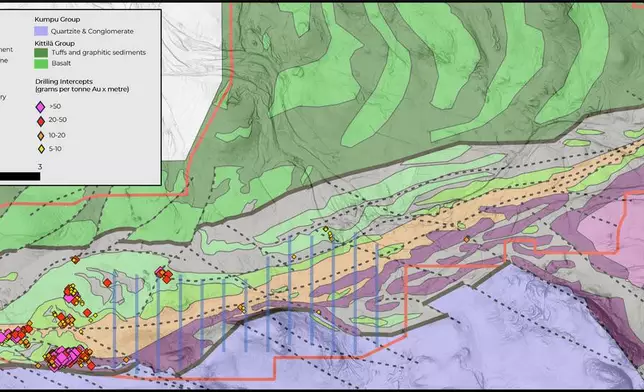Click the 'Kumpu Group' legend heading

57,19
